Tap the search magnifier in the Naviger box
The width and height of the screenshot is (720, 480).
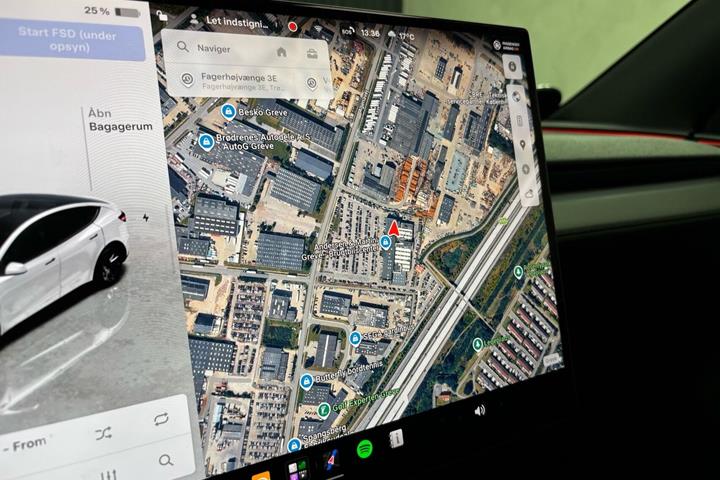pyautogui.click(x=183, y=46)
